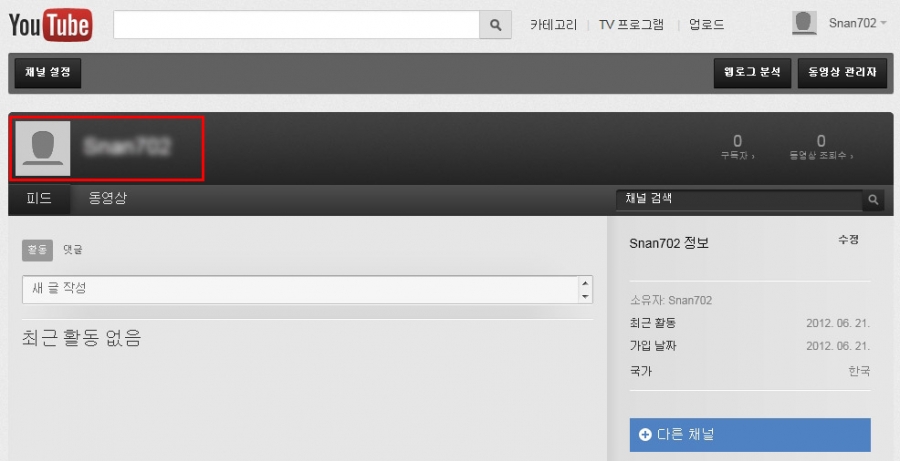Click the 수정 edit link in channel info

pyautogui.click(x=848, y=240)
